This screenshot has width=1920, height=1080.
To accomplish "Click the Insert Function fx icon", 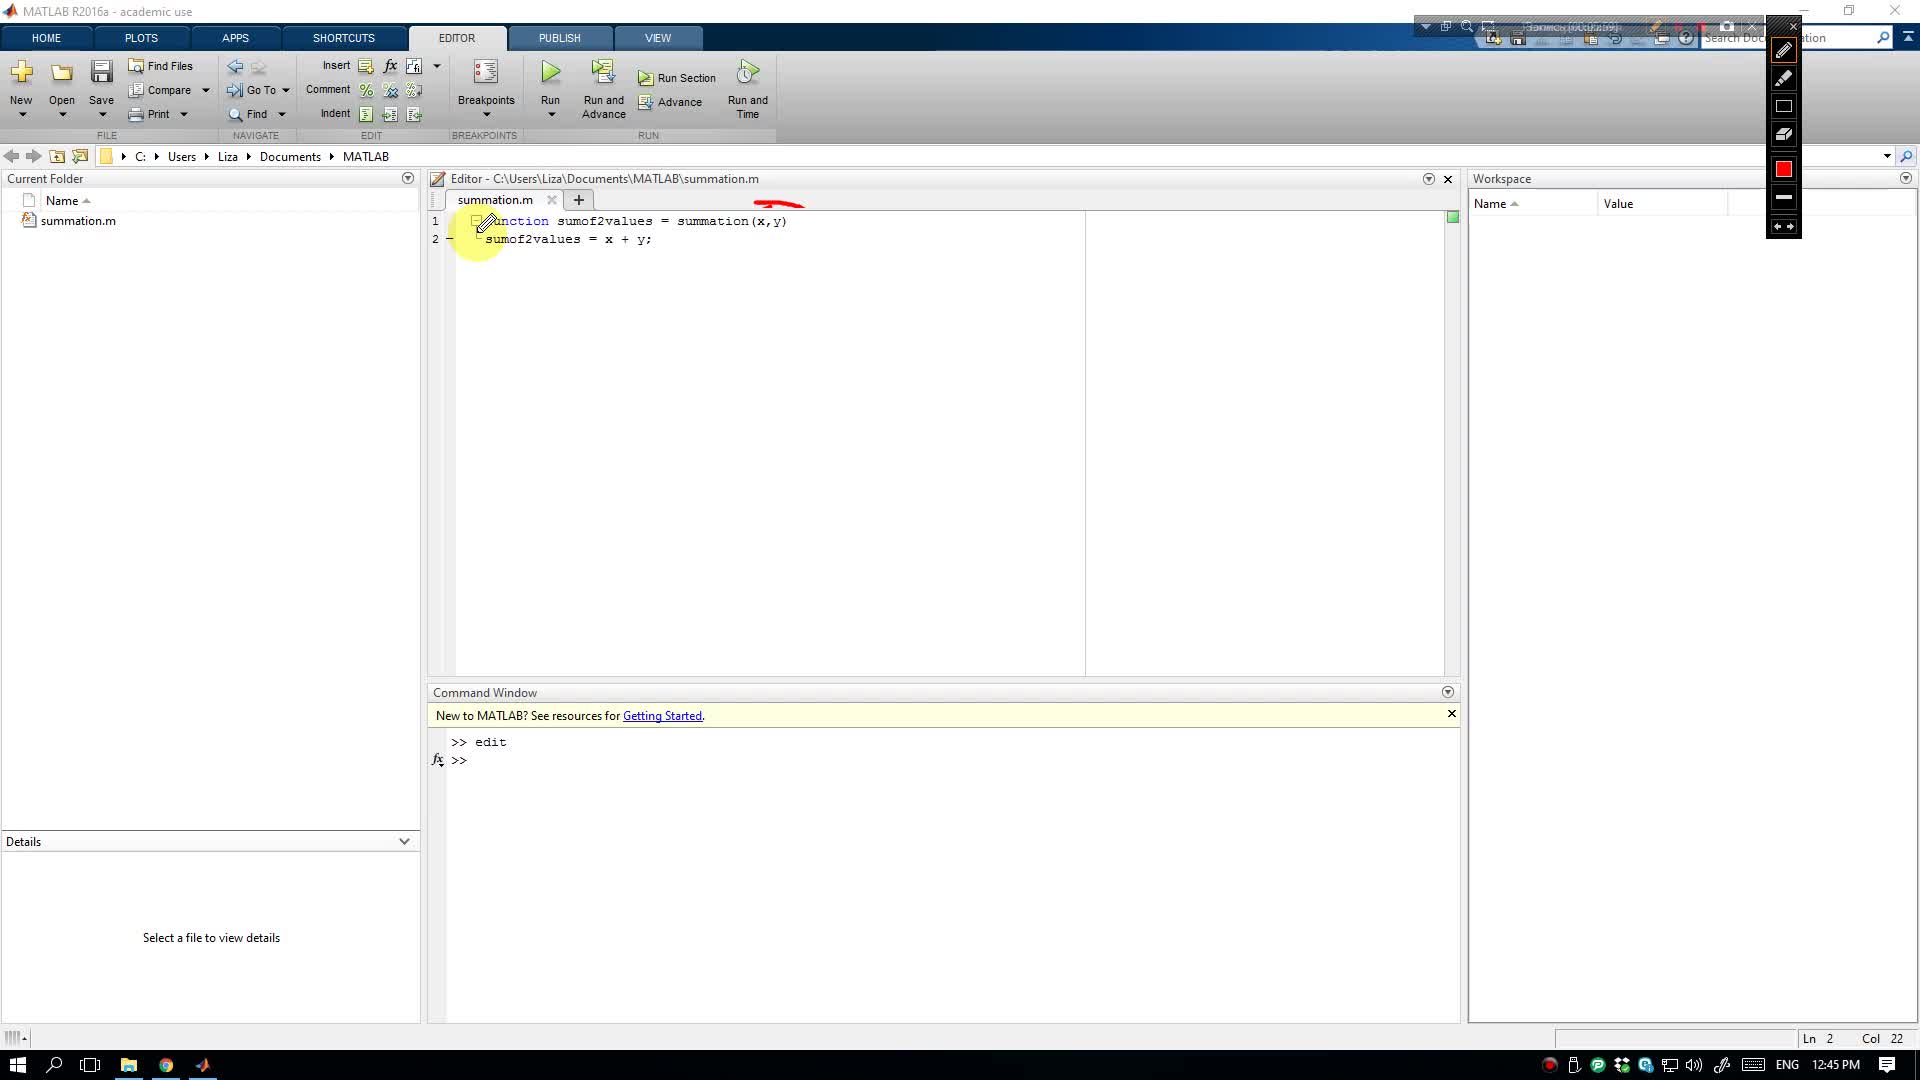I will coord(390,66).
